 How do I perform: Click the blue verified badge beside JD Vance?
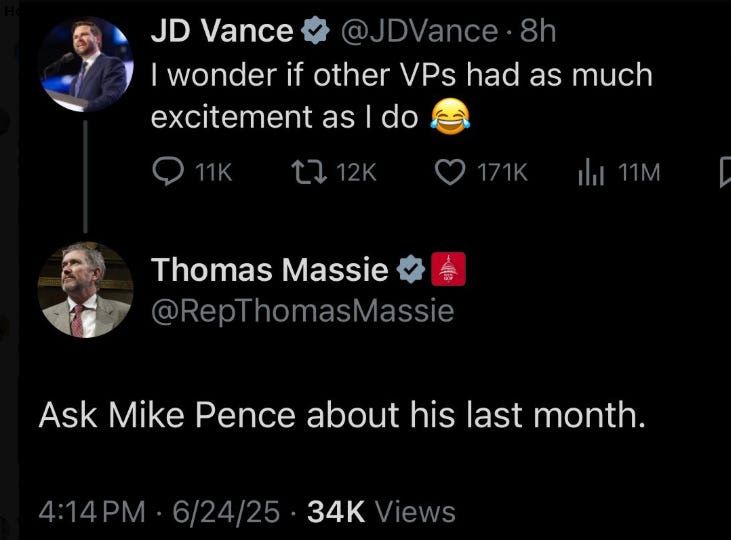[315, 32]
